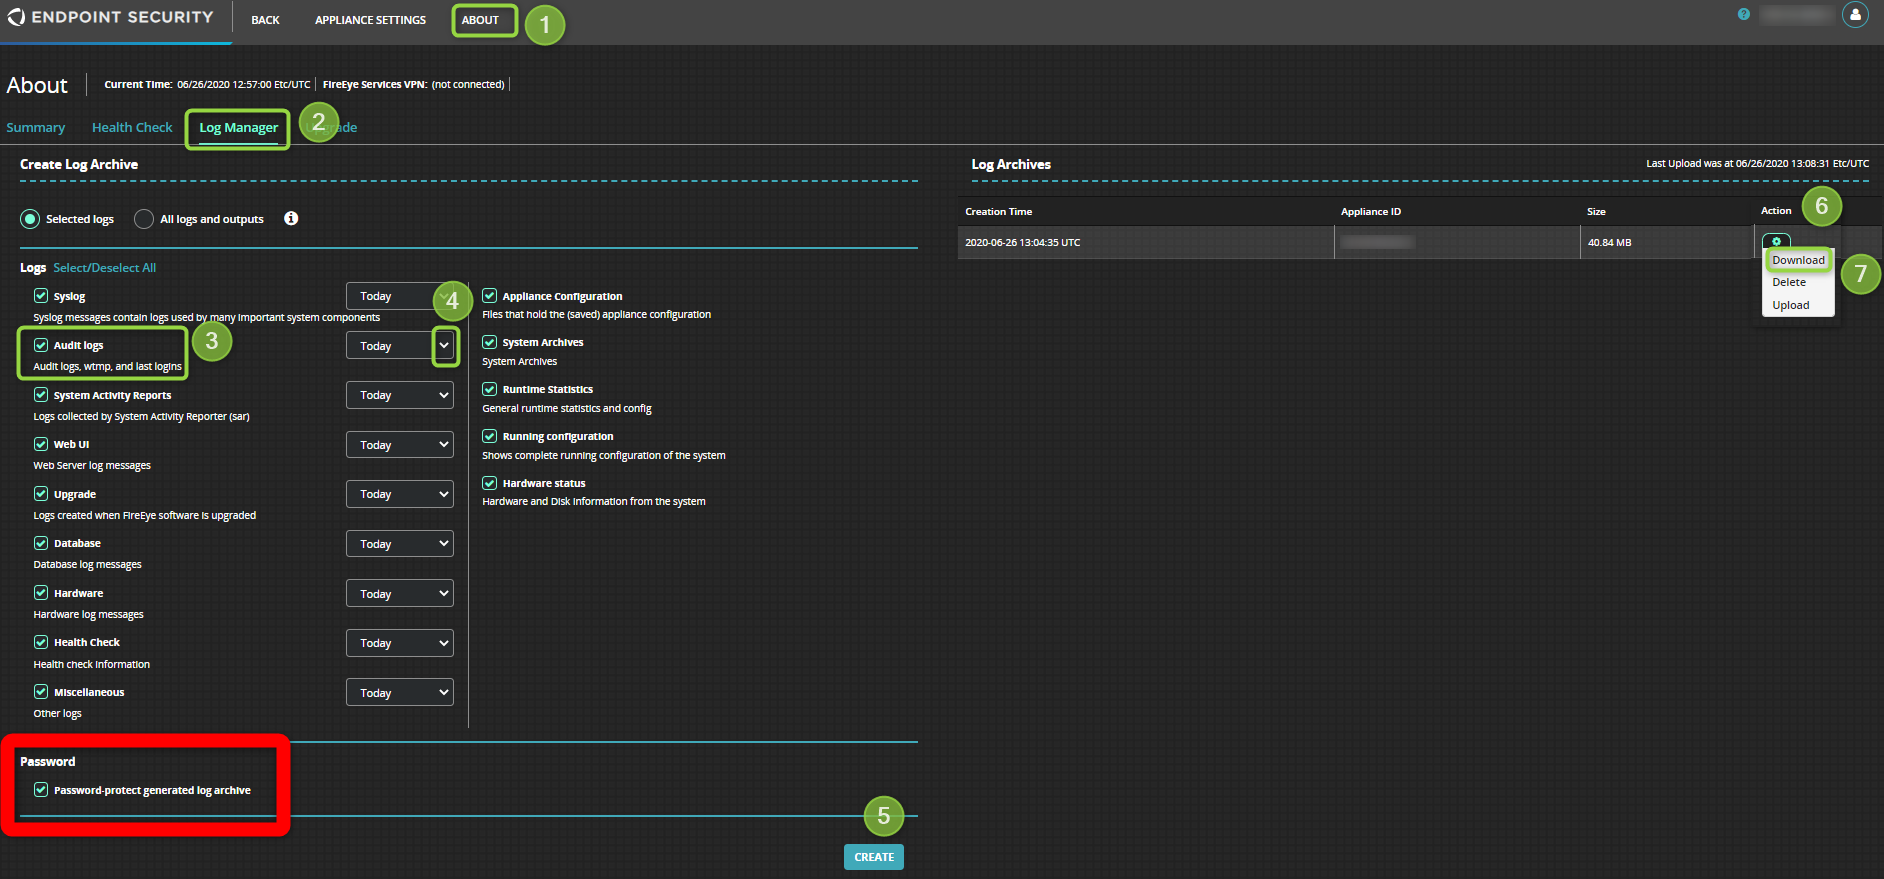Open the Web UI time range dropdown
1884x879 pixels.
click(x=400, y=445)
